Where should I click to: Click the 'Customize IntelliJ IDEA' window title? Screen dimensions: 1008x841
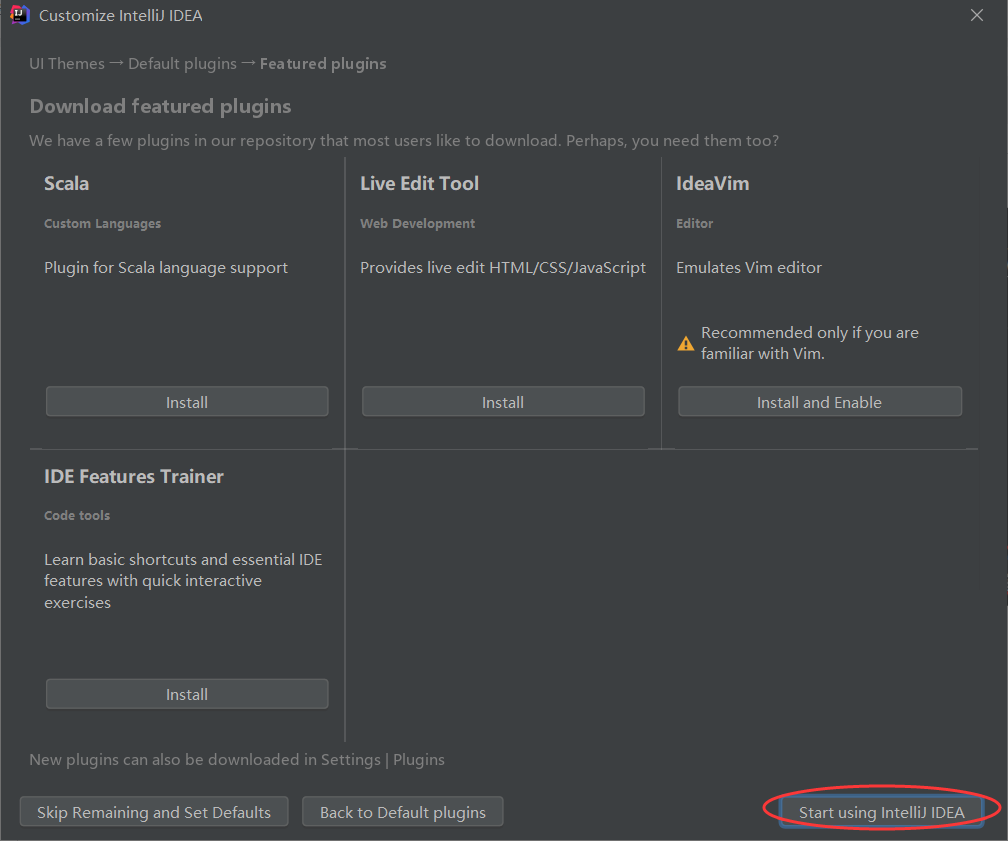point(121,15)
